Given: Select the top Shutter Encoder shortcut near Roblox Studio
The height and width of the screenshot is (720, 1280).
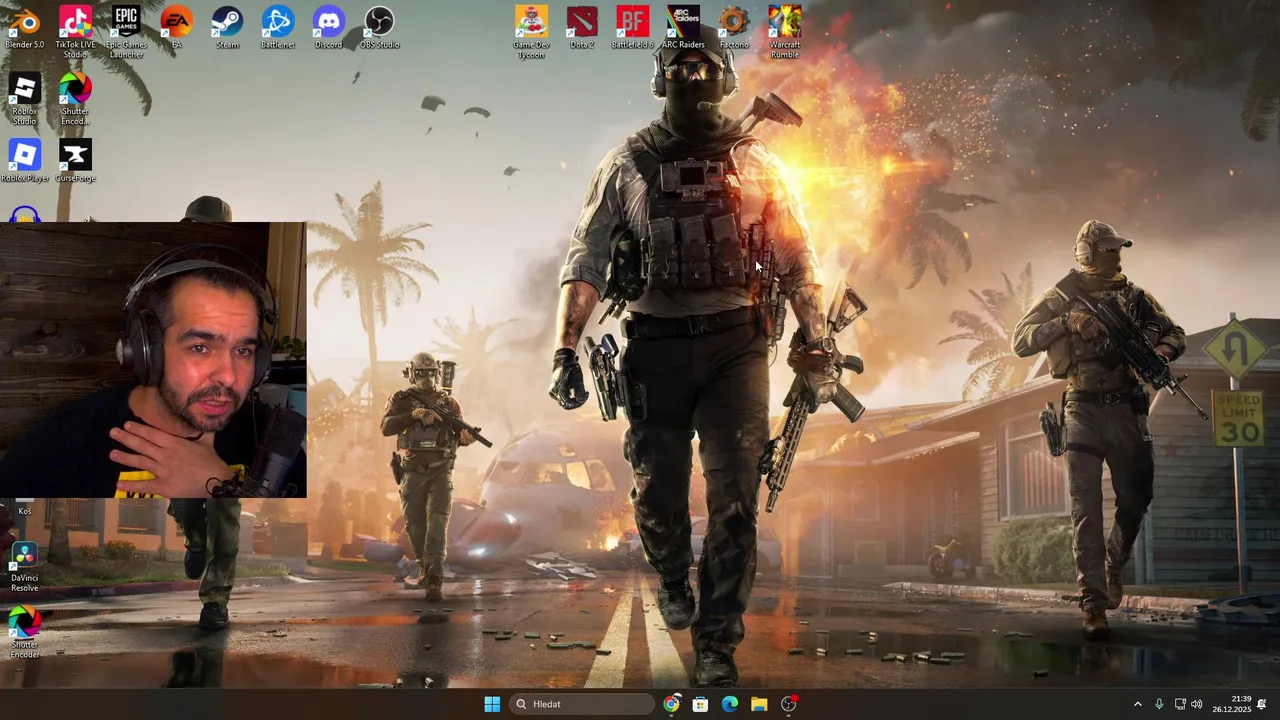Looking at the screenshot, I should (75, 99).
